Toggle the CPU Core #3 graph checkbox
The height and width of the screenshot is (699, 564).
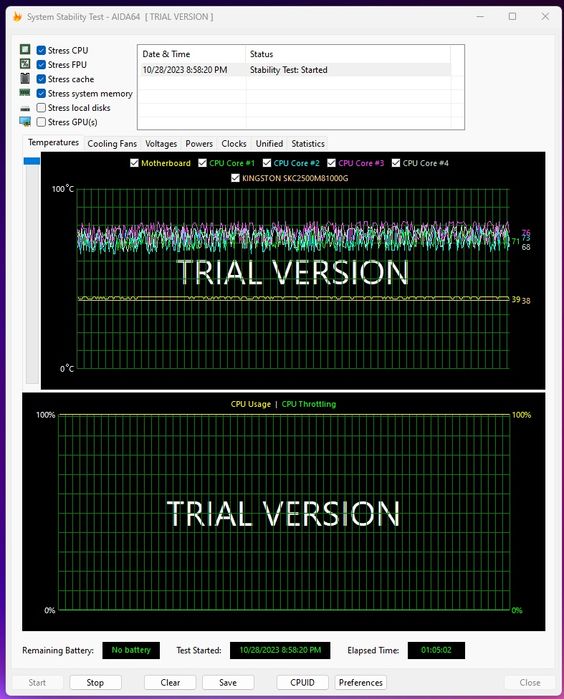click(x=331, y=163)
